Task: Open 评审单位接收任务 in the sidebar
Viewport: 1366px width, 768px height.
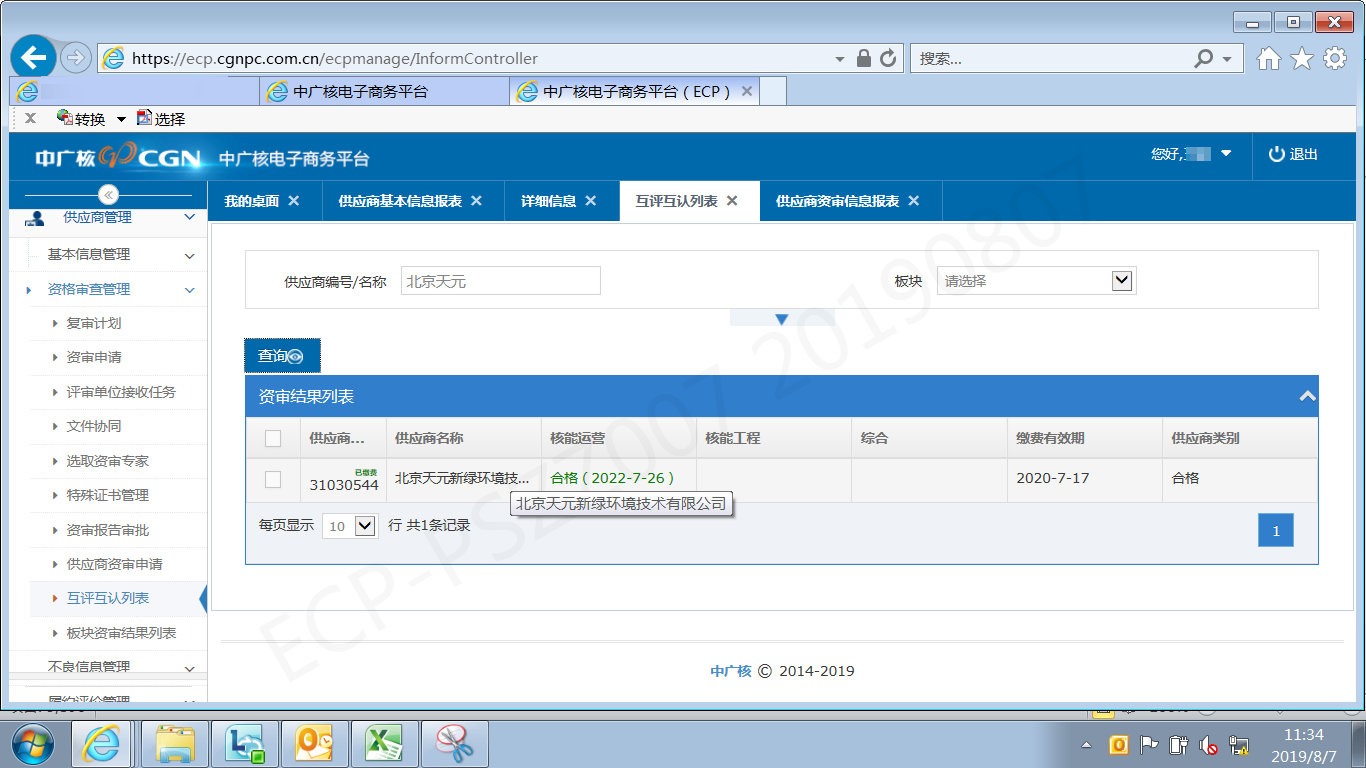Action: point(121,393)
